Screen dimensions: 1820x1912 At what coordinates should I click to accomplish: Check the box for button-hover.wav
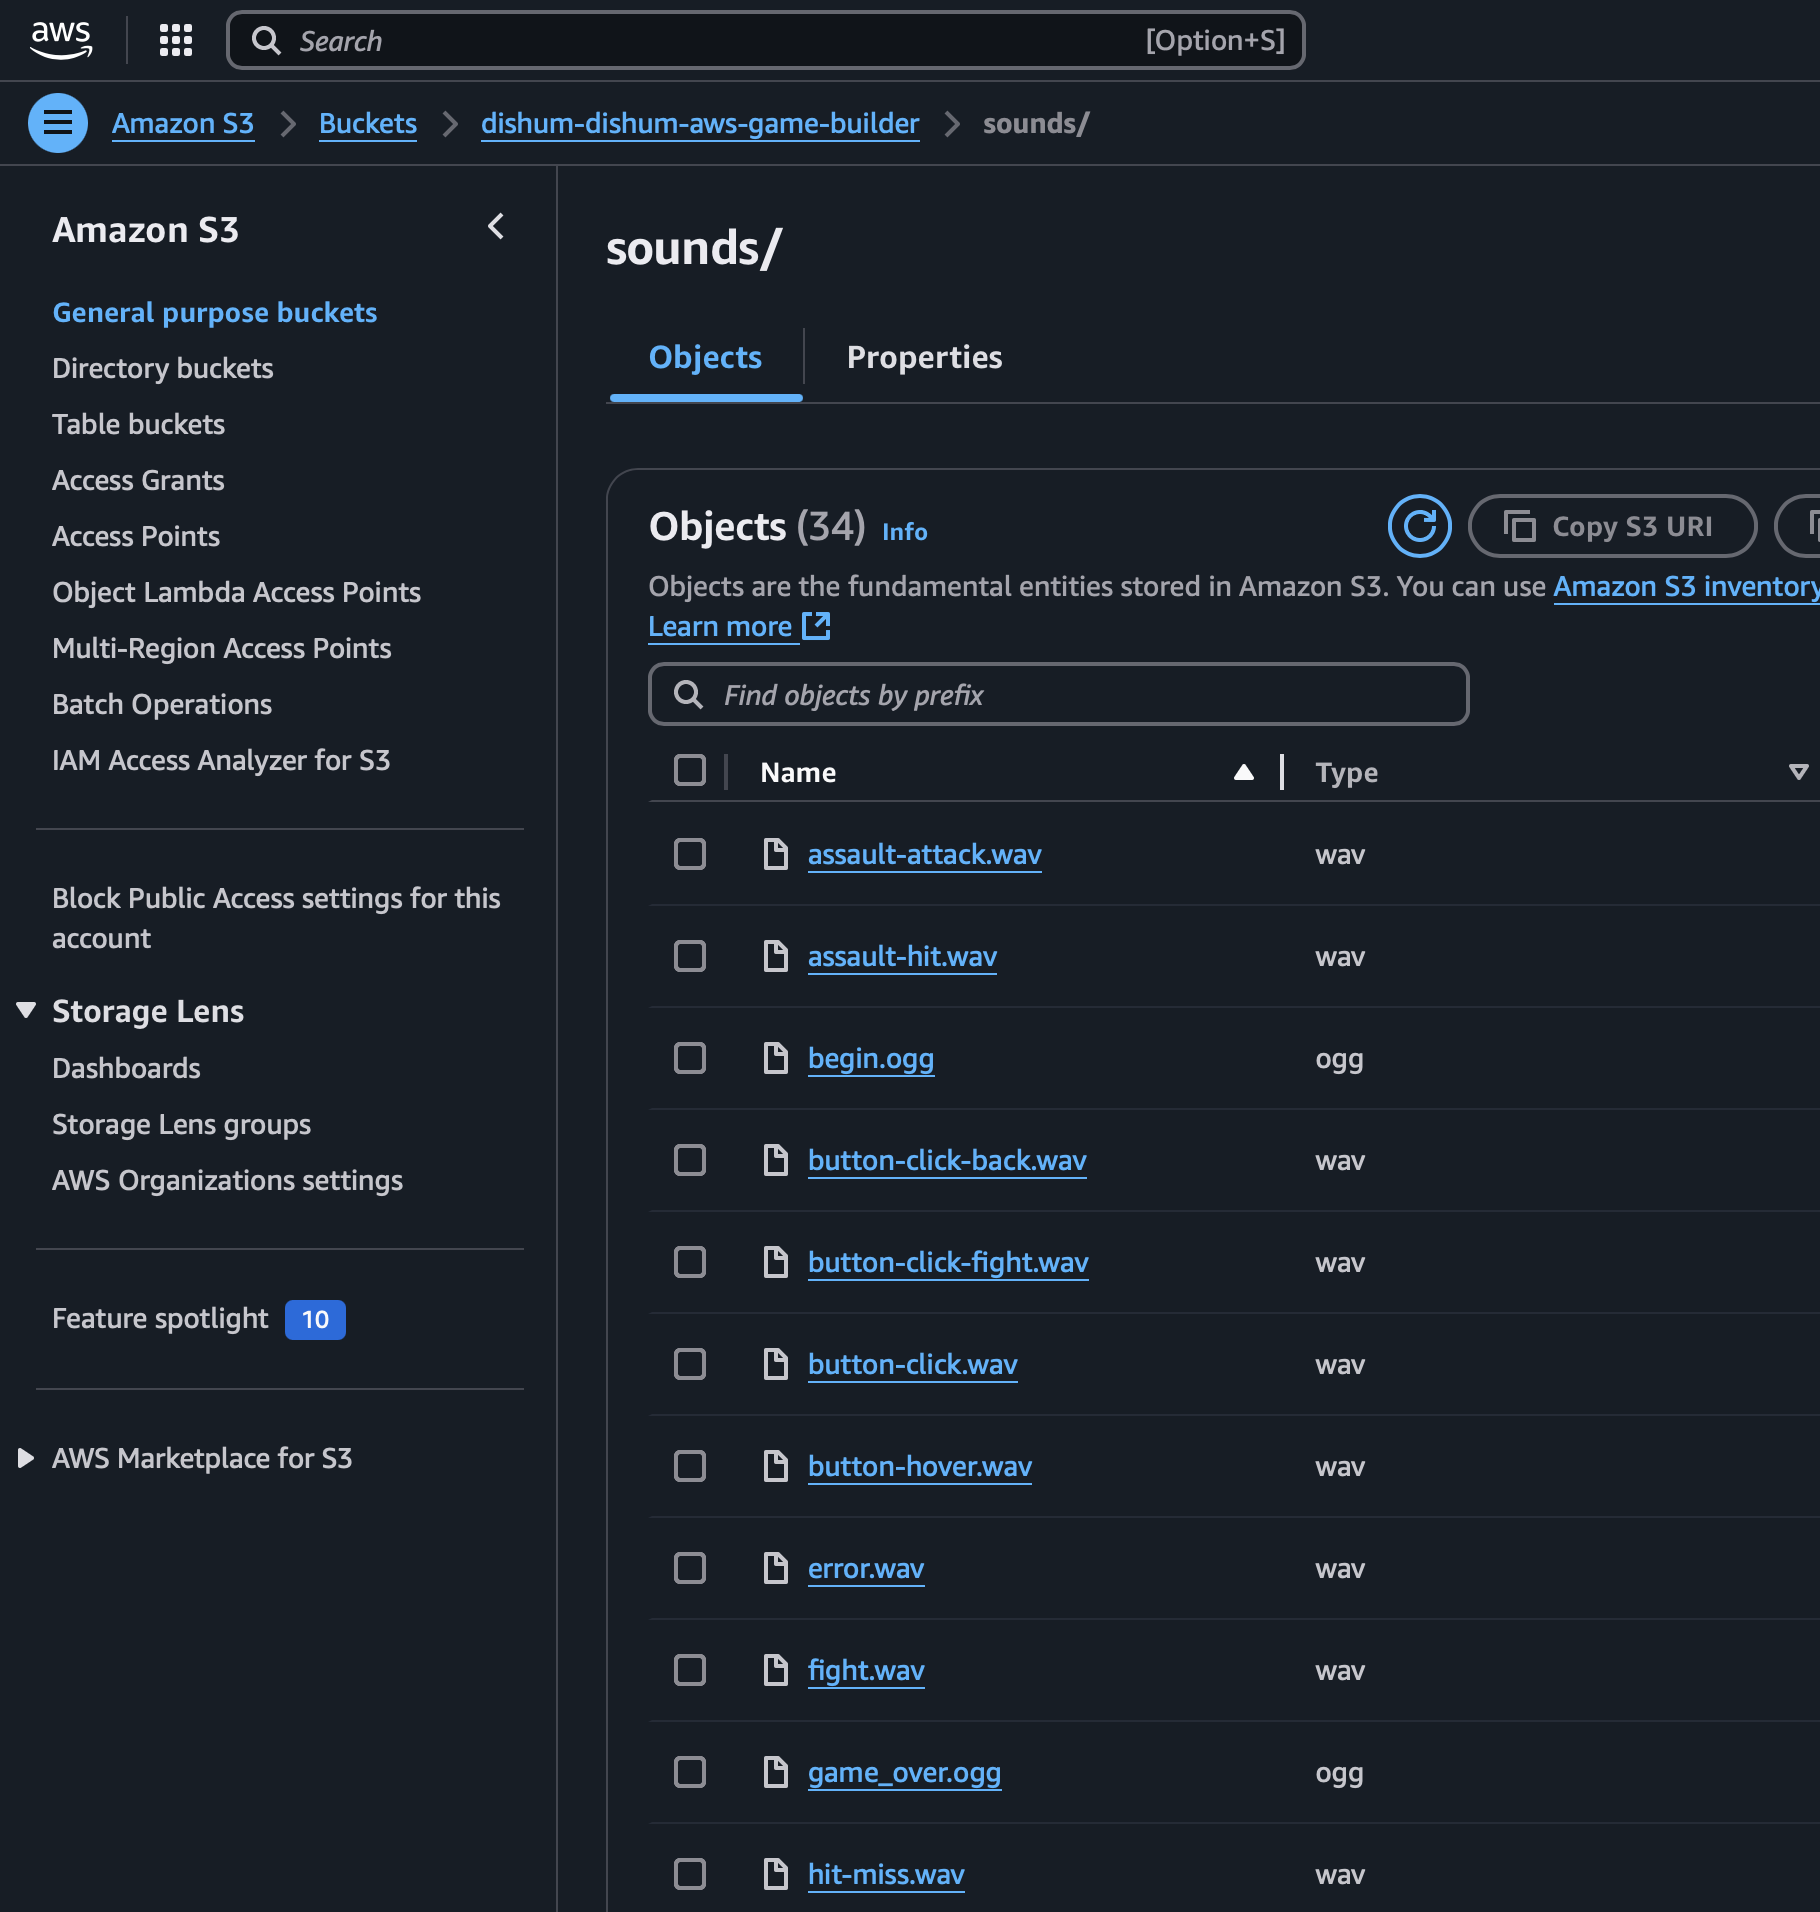click(690, 1467)
